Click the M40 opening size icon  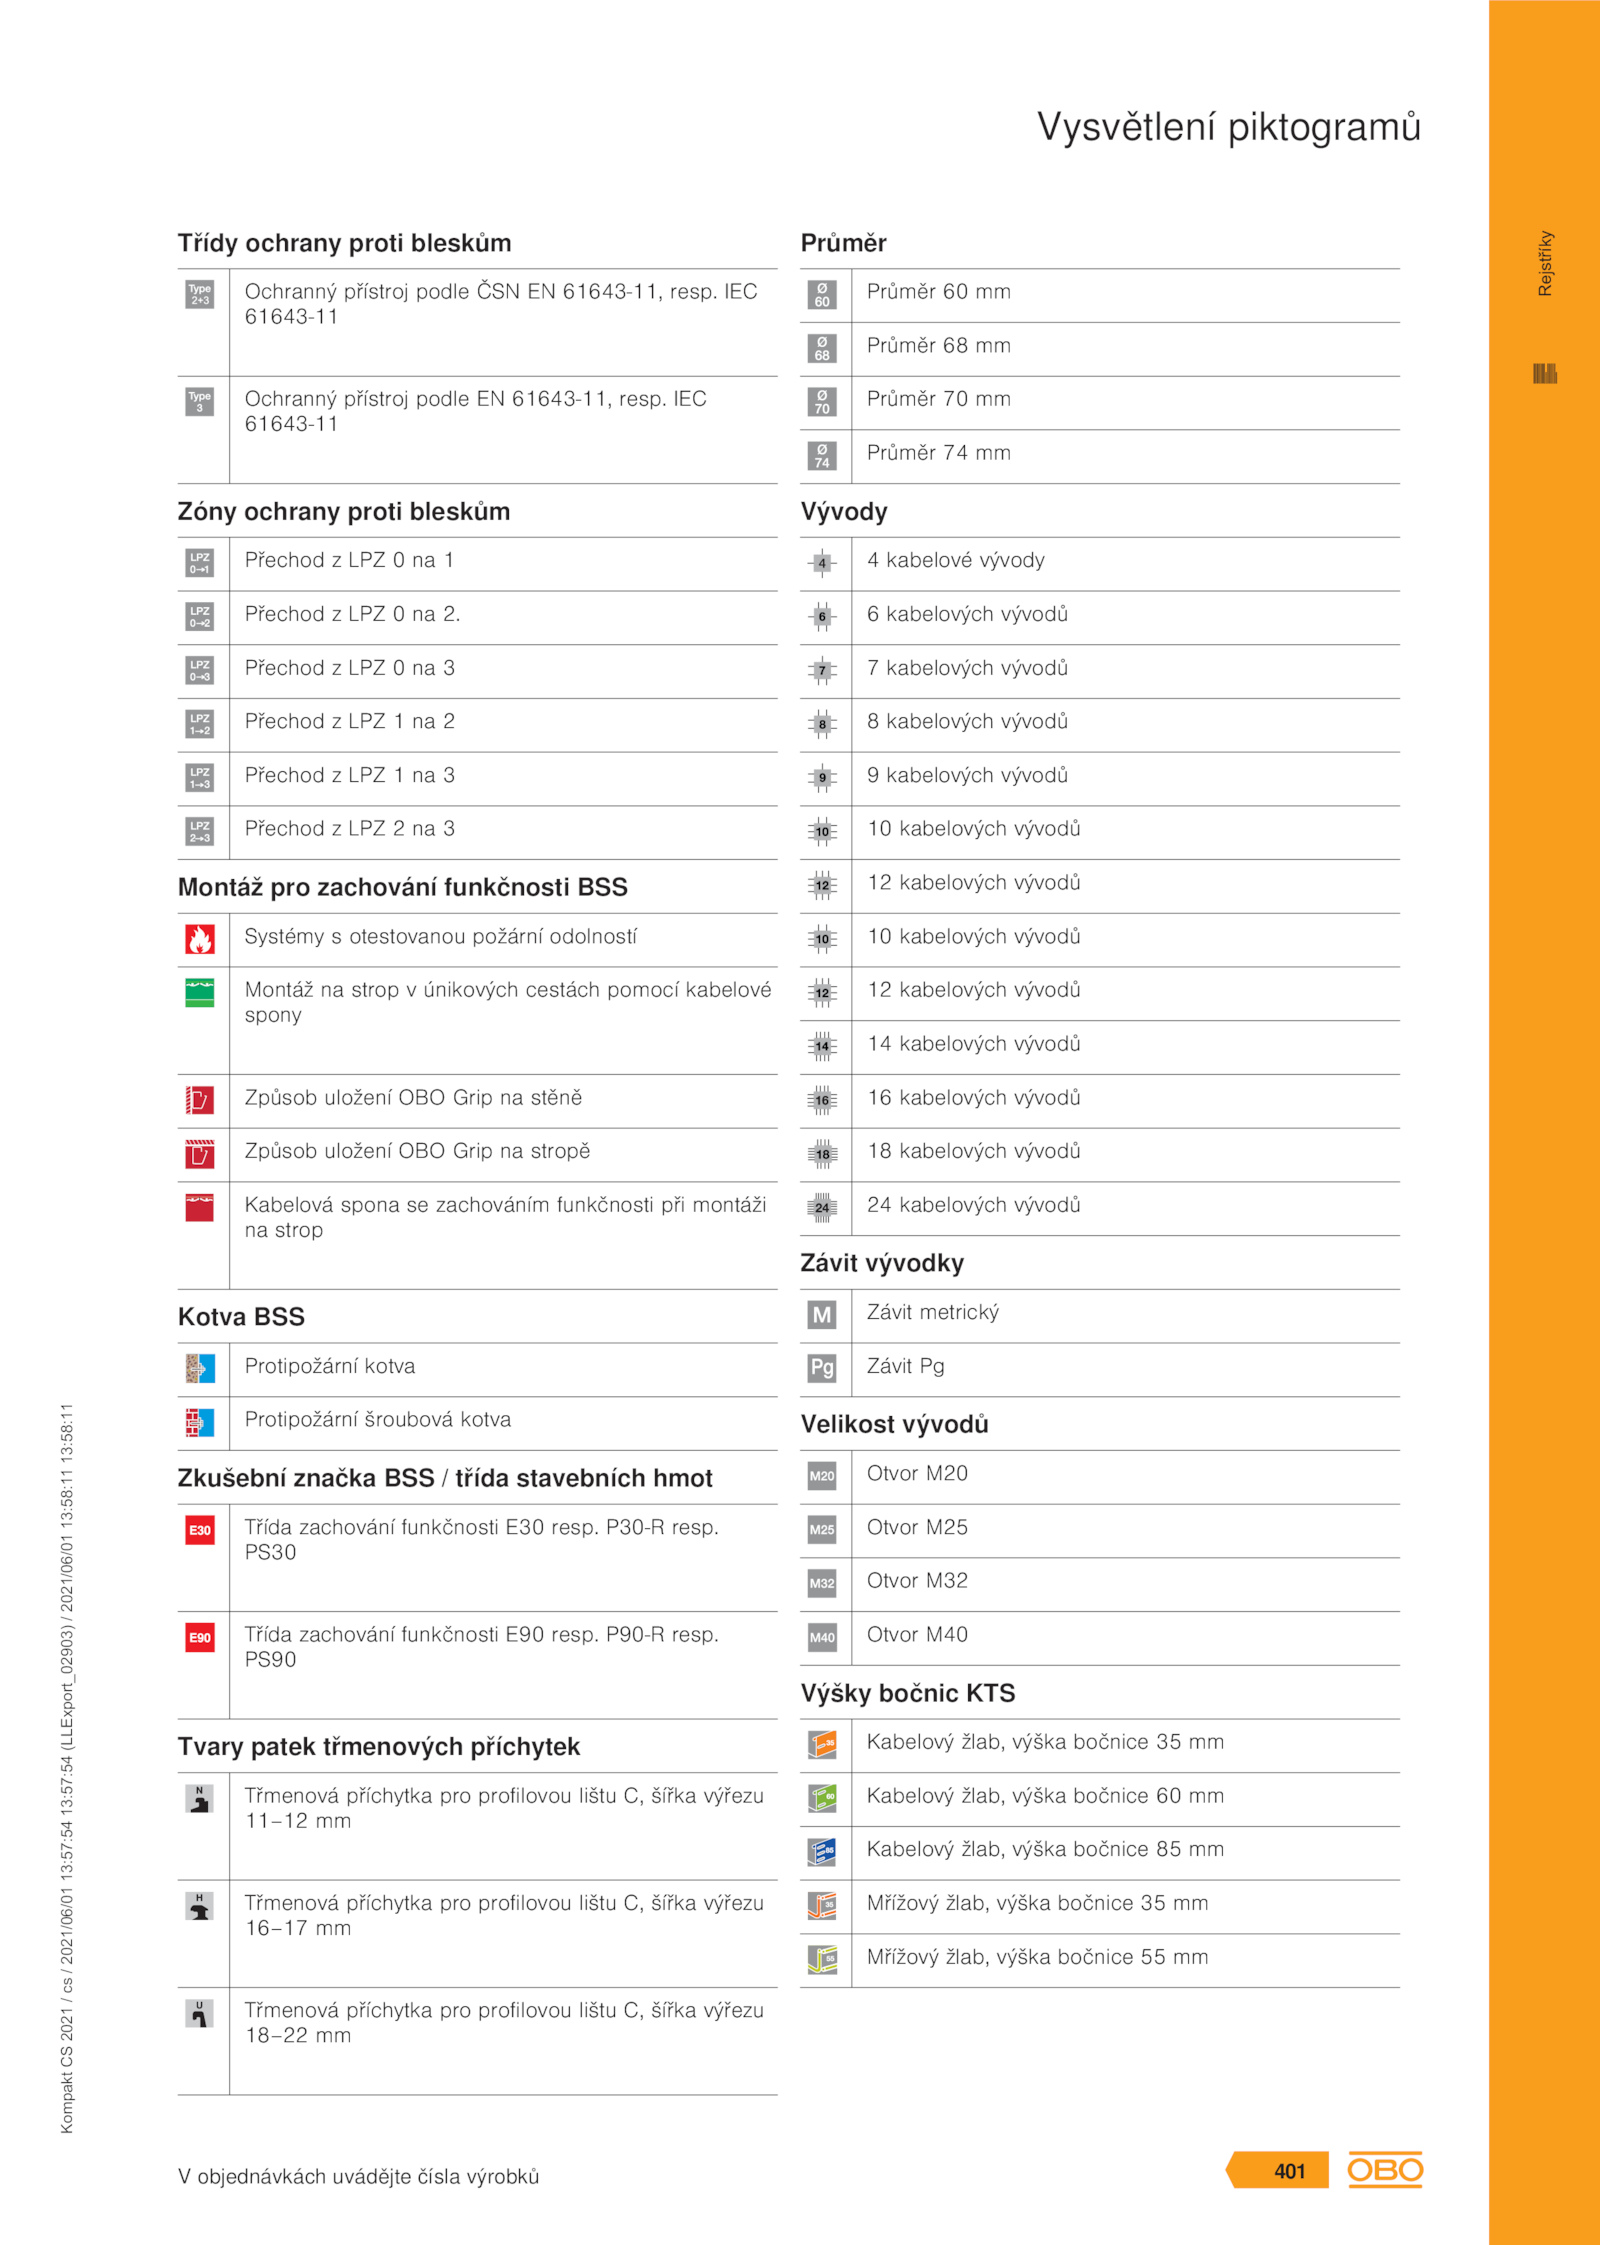click(x=822, y=1637)
